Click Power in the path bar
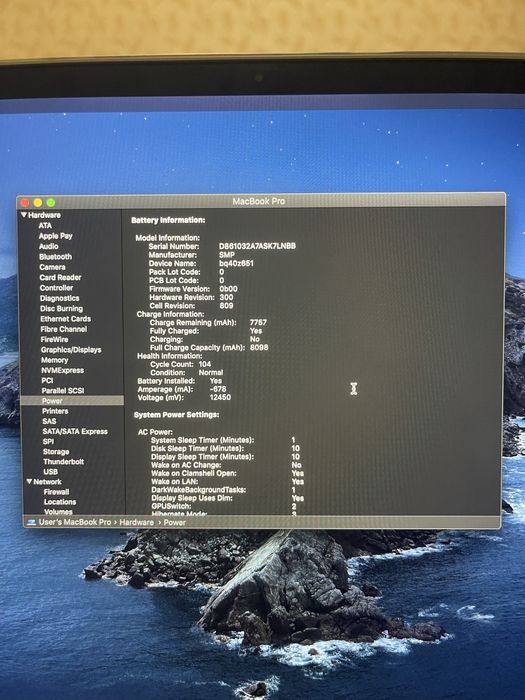The height and width of the screenshot is (700, 525). [175, 522]
